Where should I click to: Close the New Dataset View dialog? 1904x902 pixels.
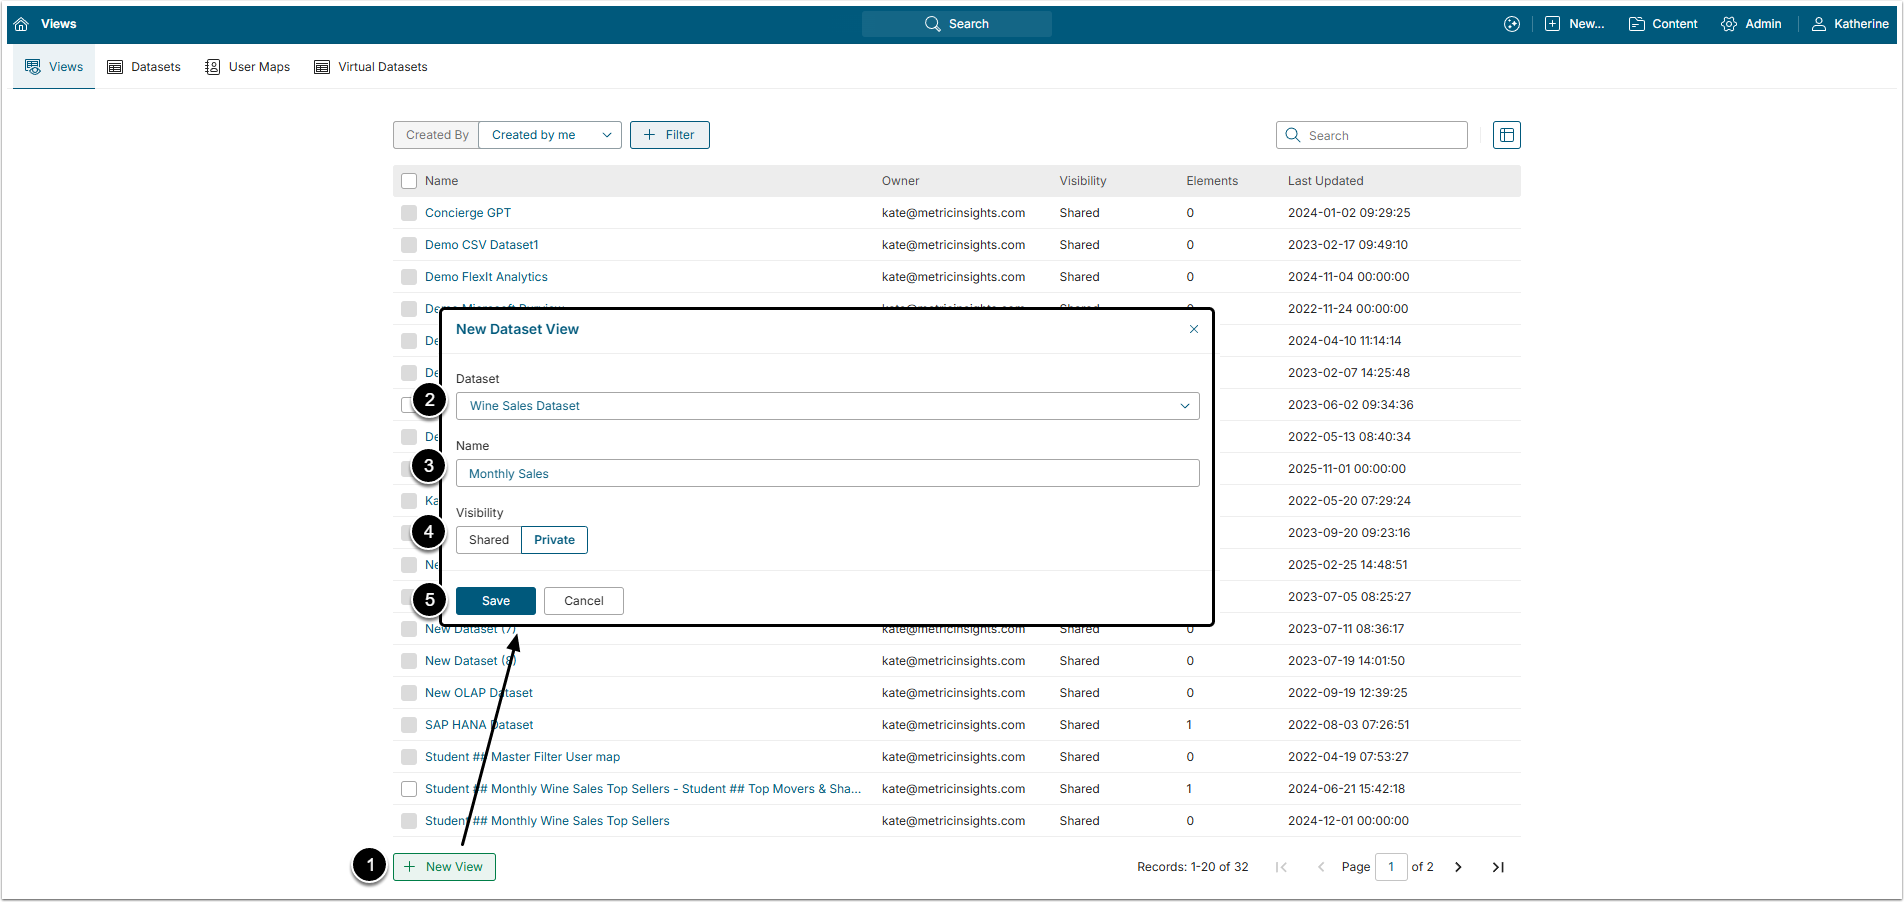pos(1193,329)
